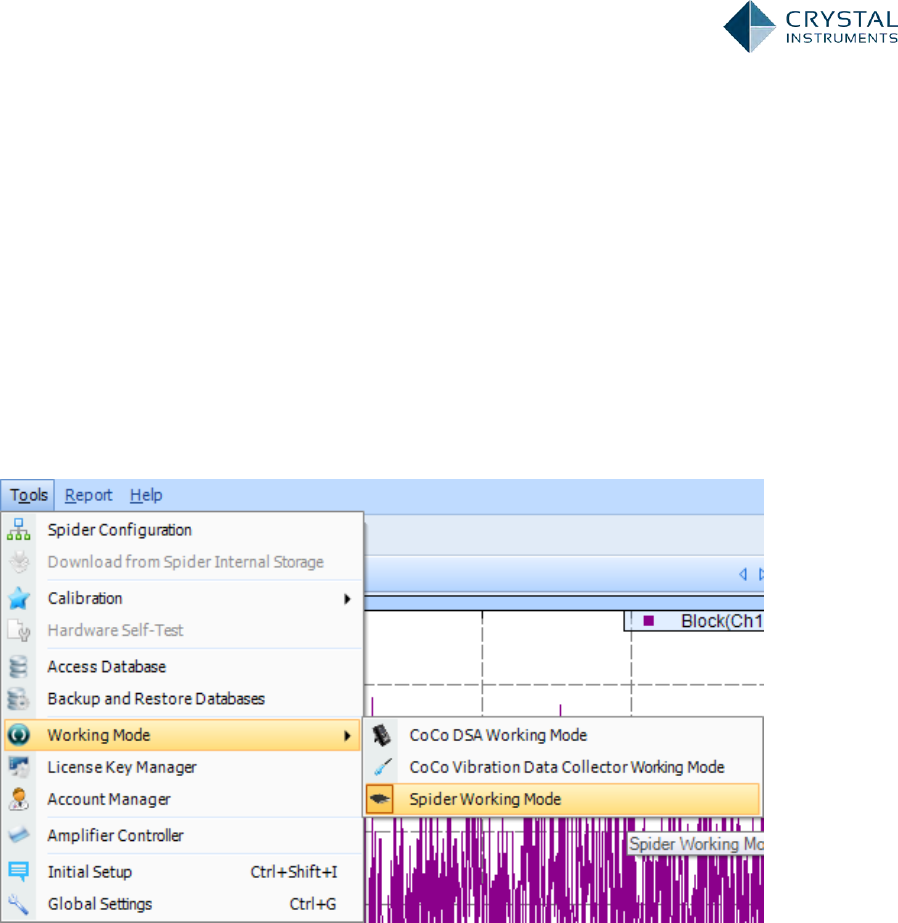Click the Access Database cylinder icon
Screen dimensions: 898x923
19,666
